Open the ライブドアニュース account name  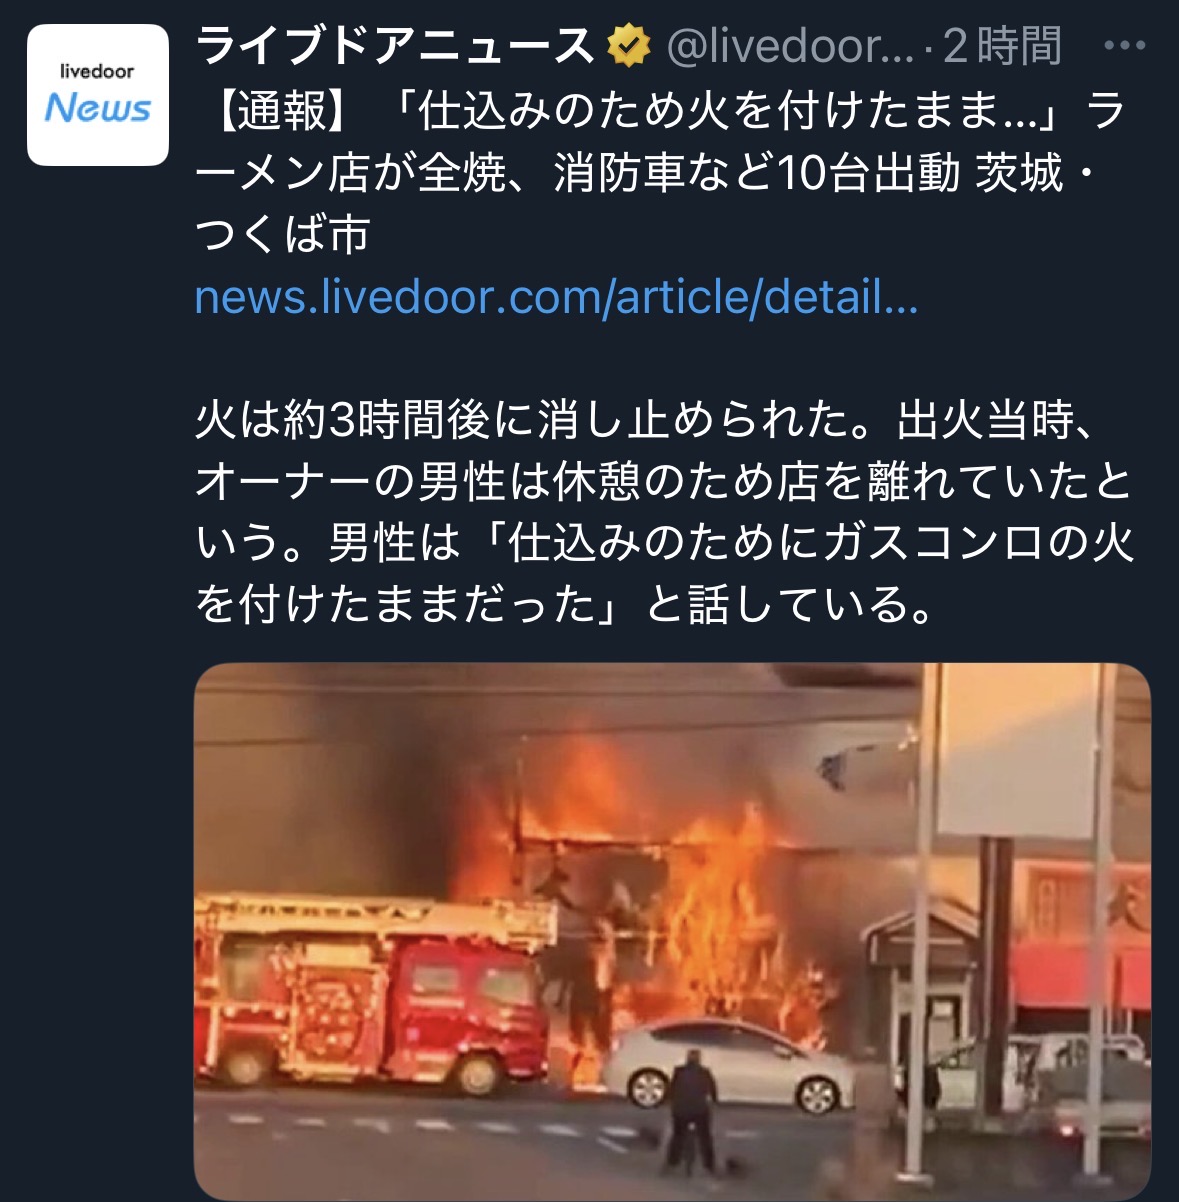(395, 47)
